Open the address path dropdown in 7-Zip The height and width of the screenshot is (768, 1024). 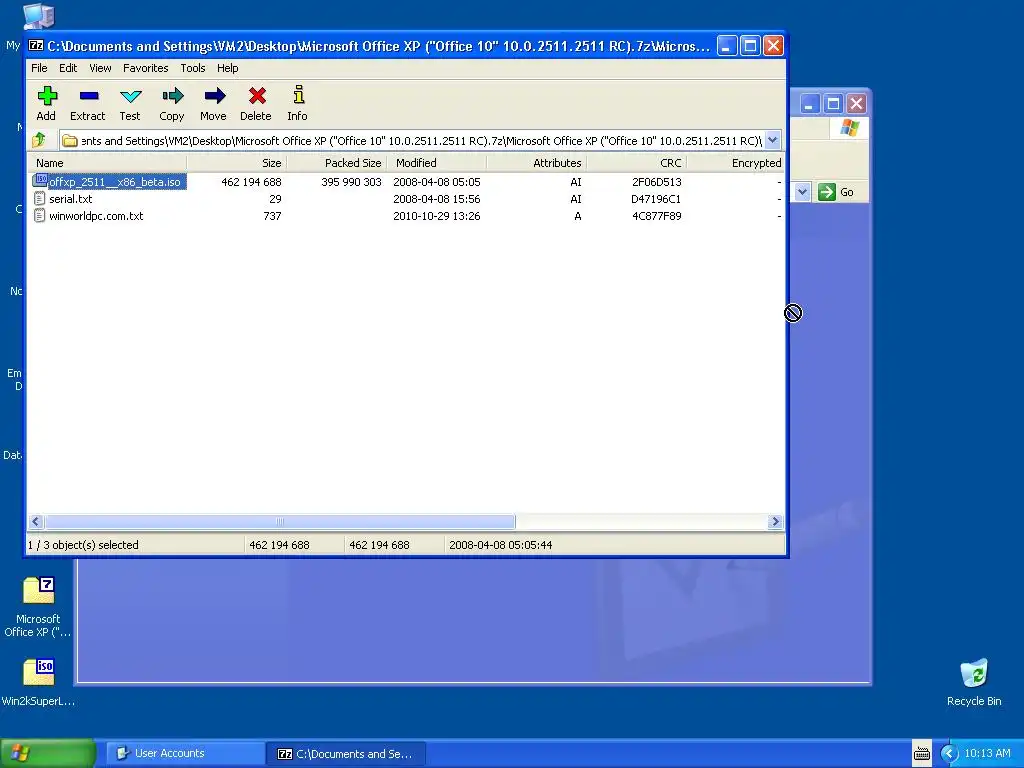pyautogui.click(x=773, y=140)
